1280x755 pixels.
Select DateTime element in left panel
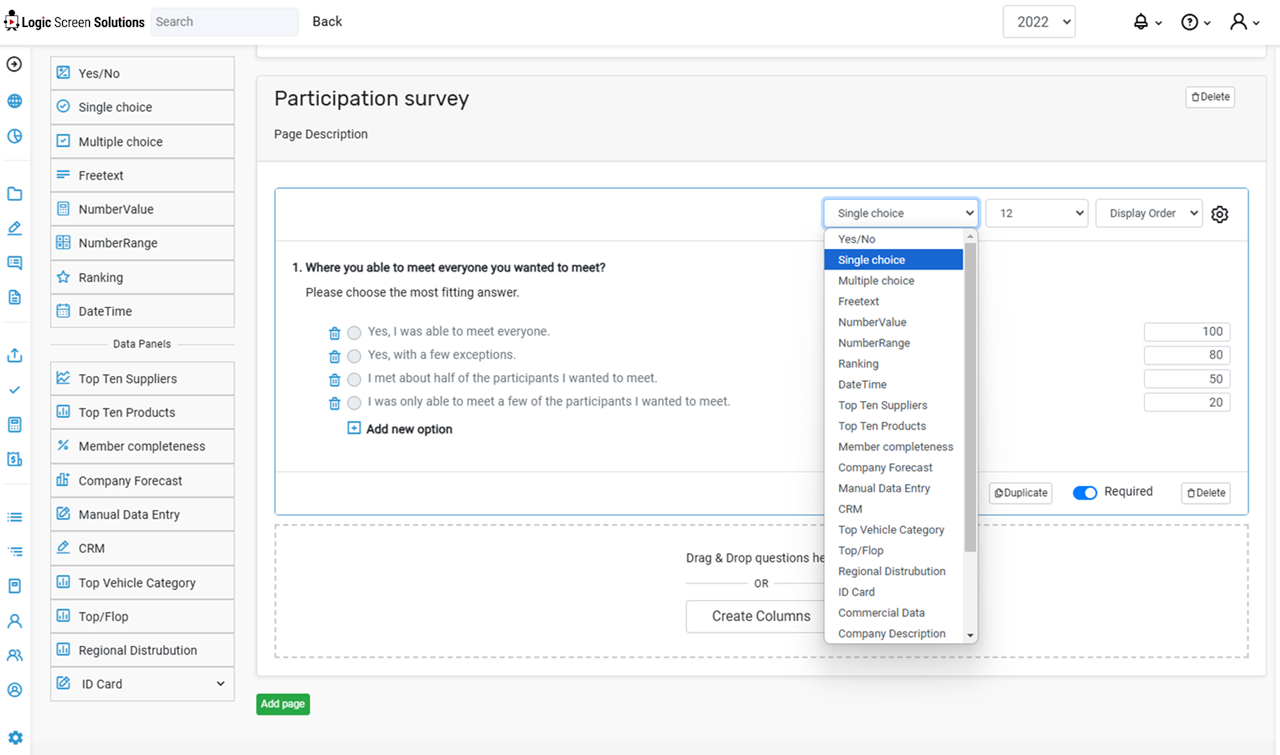[x=142, y=311]
